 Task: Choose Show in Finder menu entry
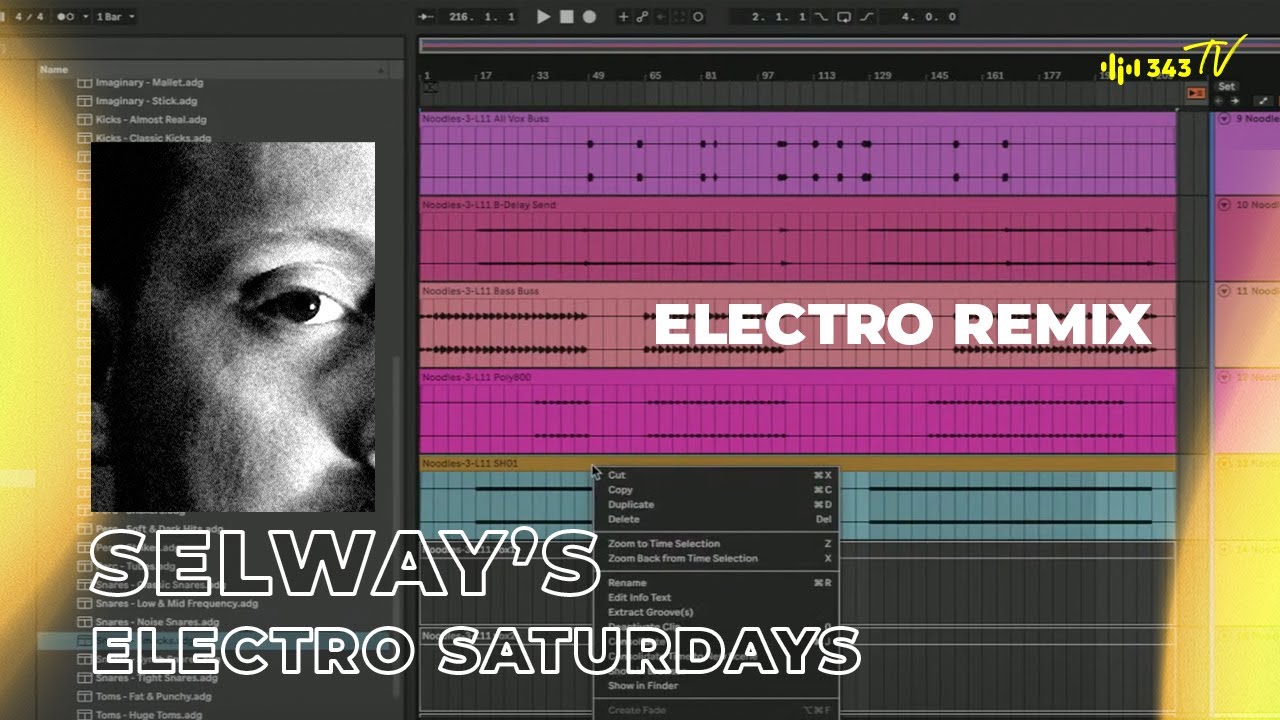coord(716,686)
